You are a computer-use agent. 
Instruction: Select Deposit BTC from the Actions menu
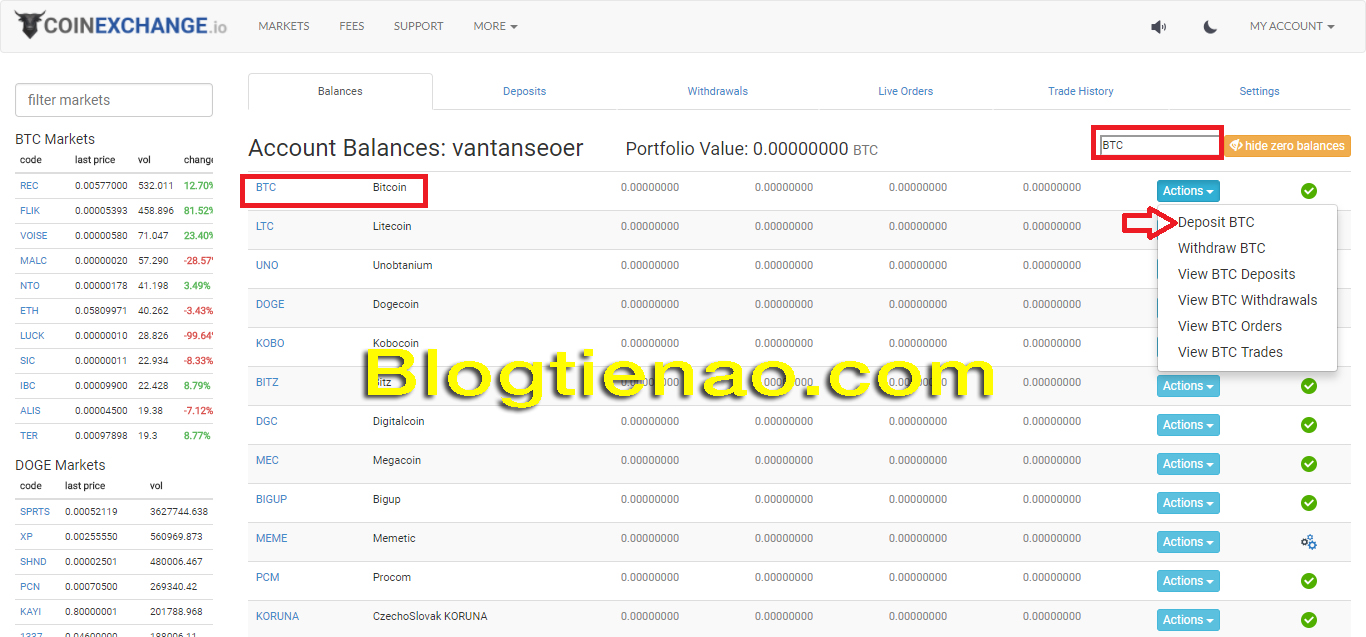pyautogui.click(x=1216, y=222)
